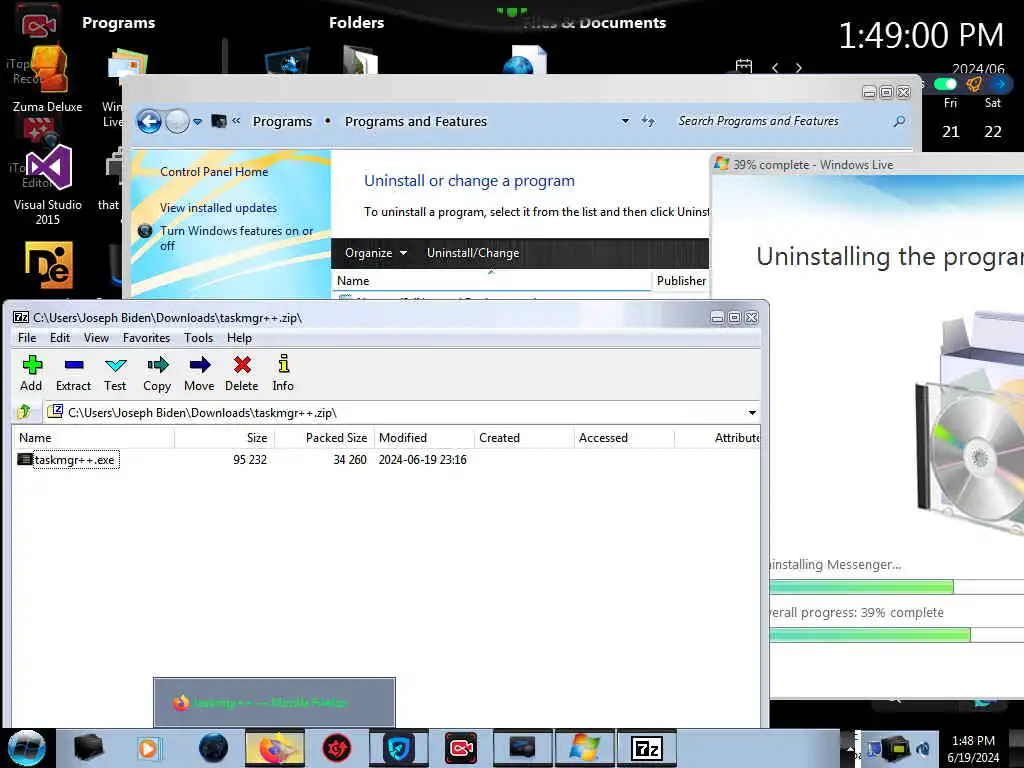Click the blue shield taskbar icon
Viewport: 1024px width, 768px height.
click(398, 748)
